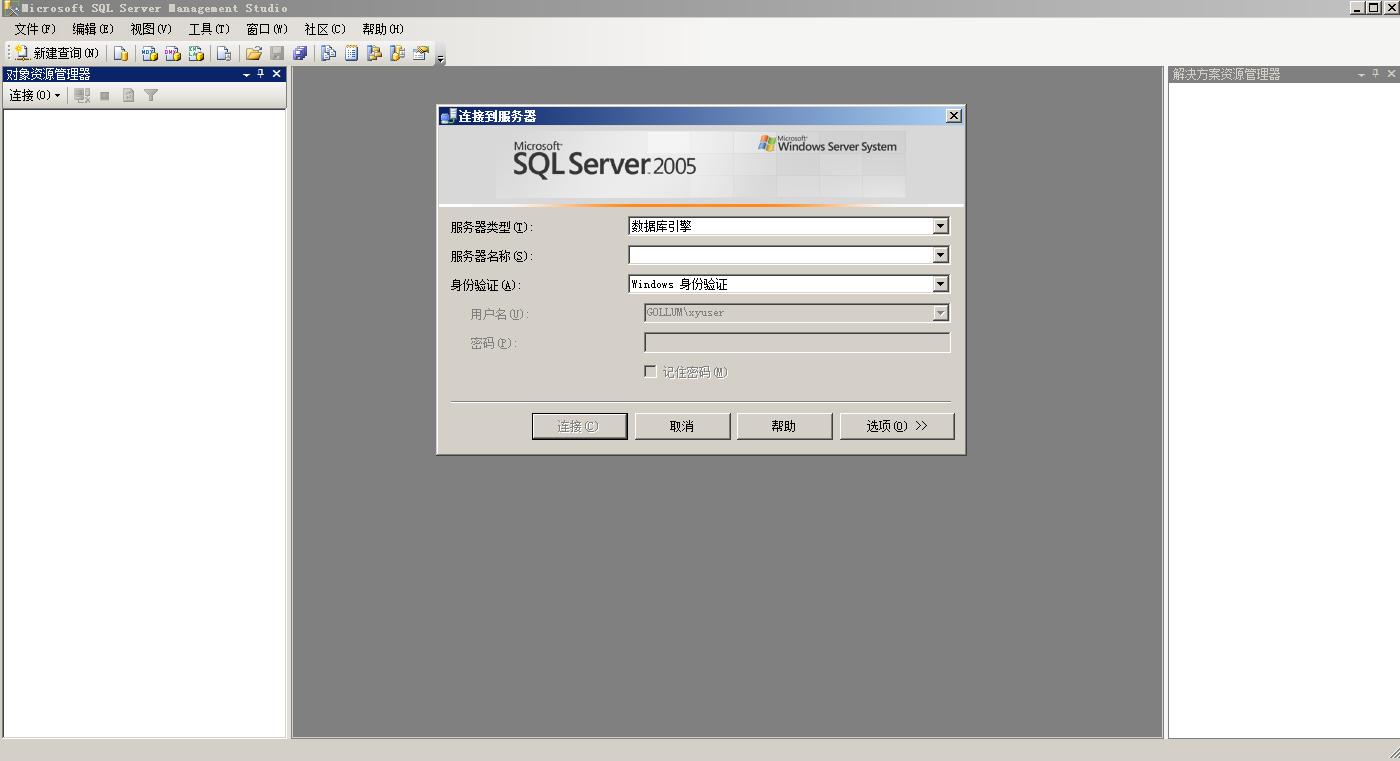This screenshot has height=761, width=1400.
Task: Click the 服务器类型(T): label
Action: click(492, 227)
